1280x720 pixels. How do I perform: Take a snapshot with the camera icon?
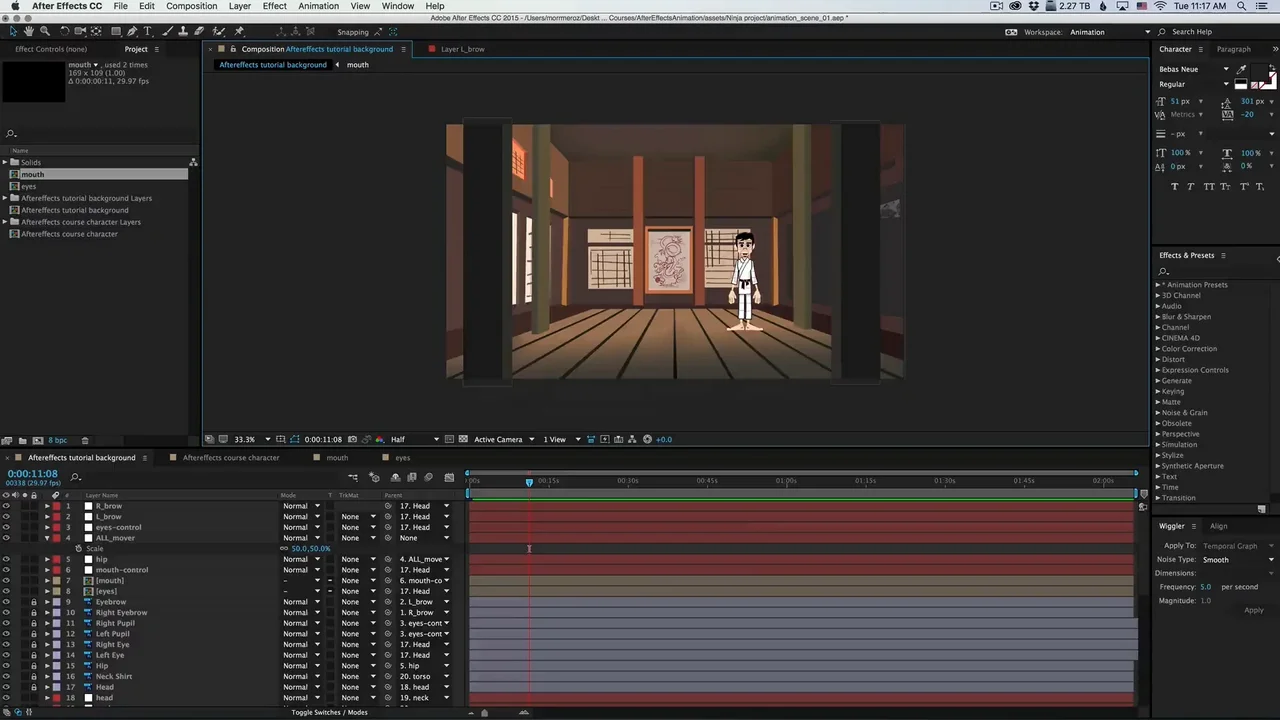[352, 439]
